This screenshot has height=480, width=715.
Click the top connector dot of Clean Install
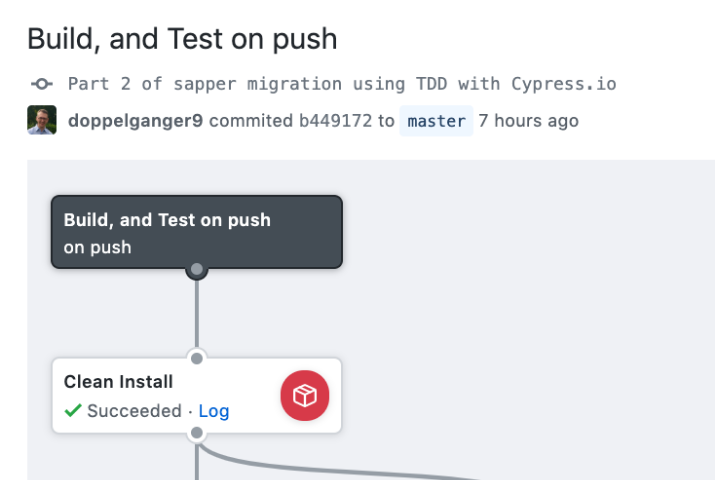197,358
